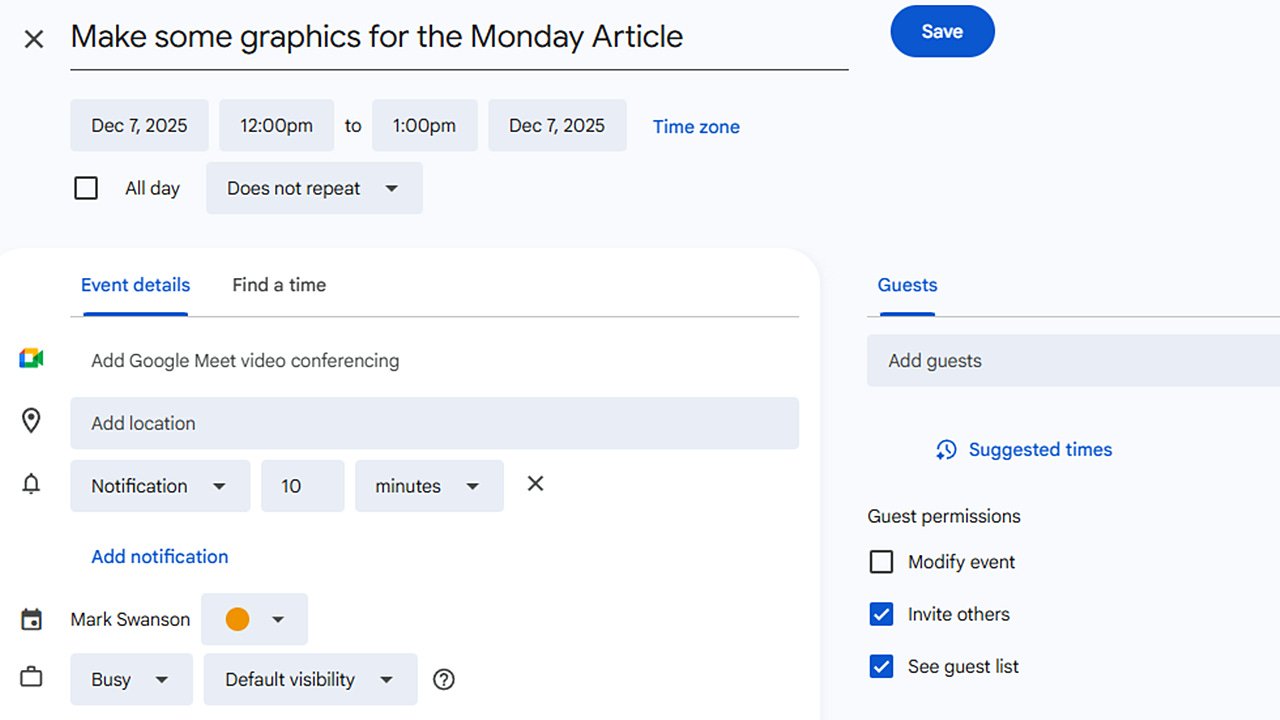Uncheck the Invite others permission

(881, 614)
